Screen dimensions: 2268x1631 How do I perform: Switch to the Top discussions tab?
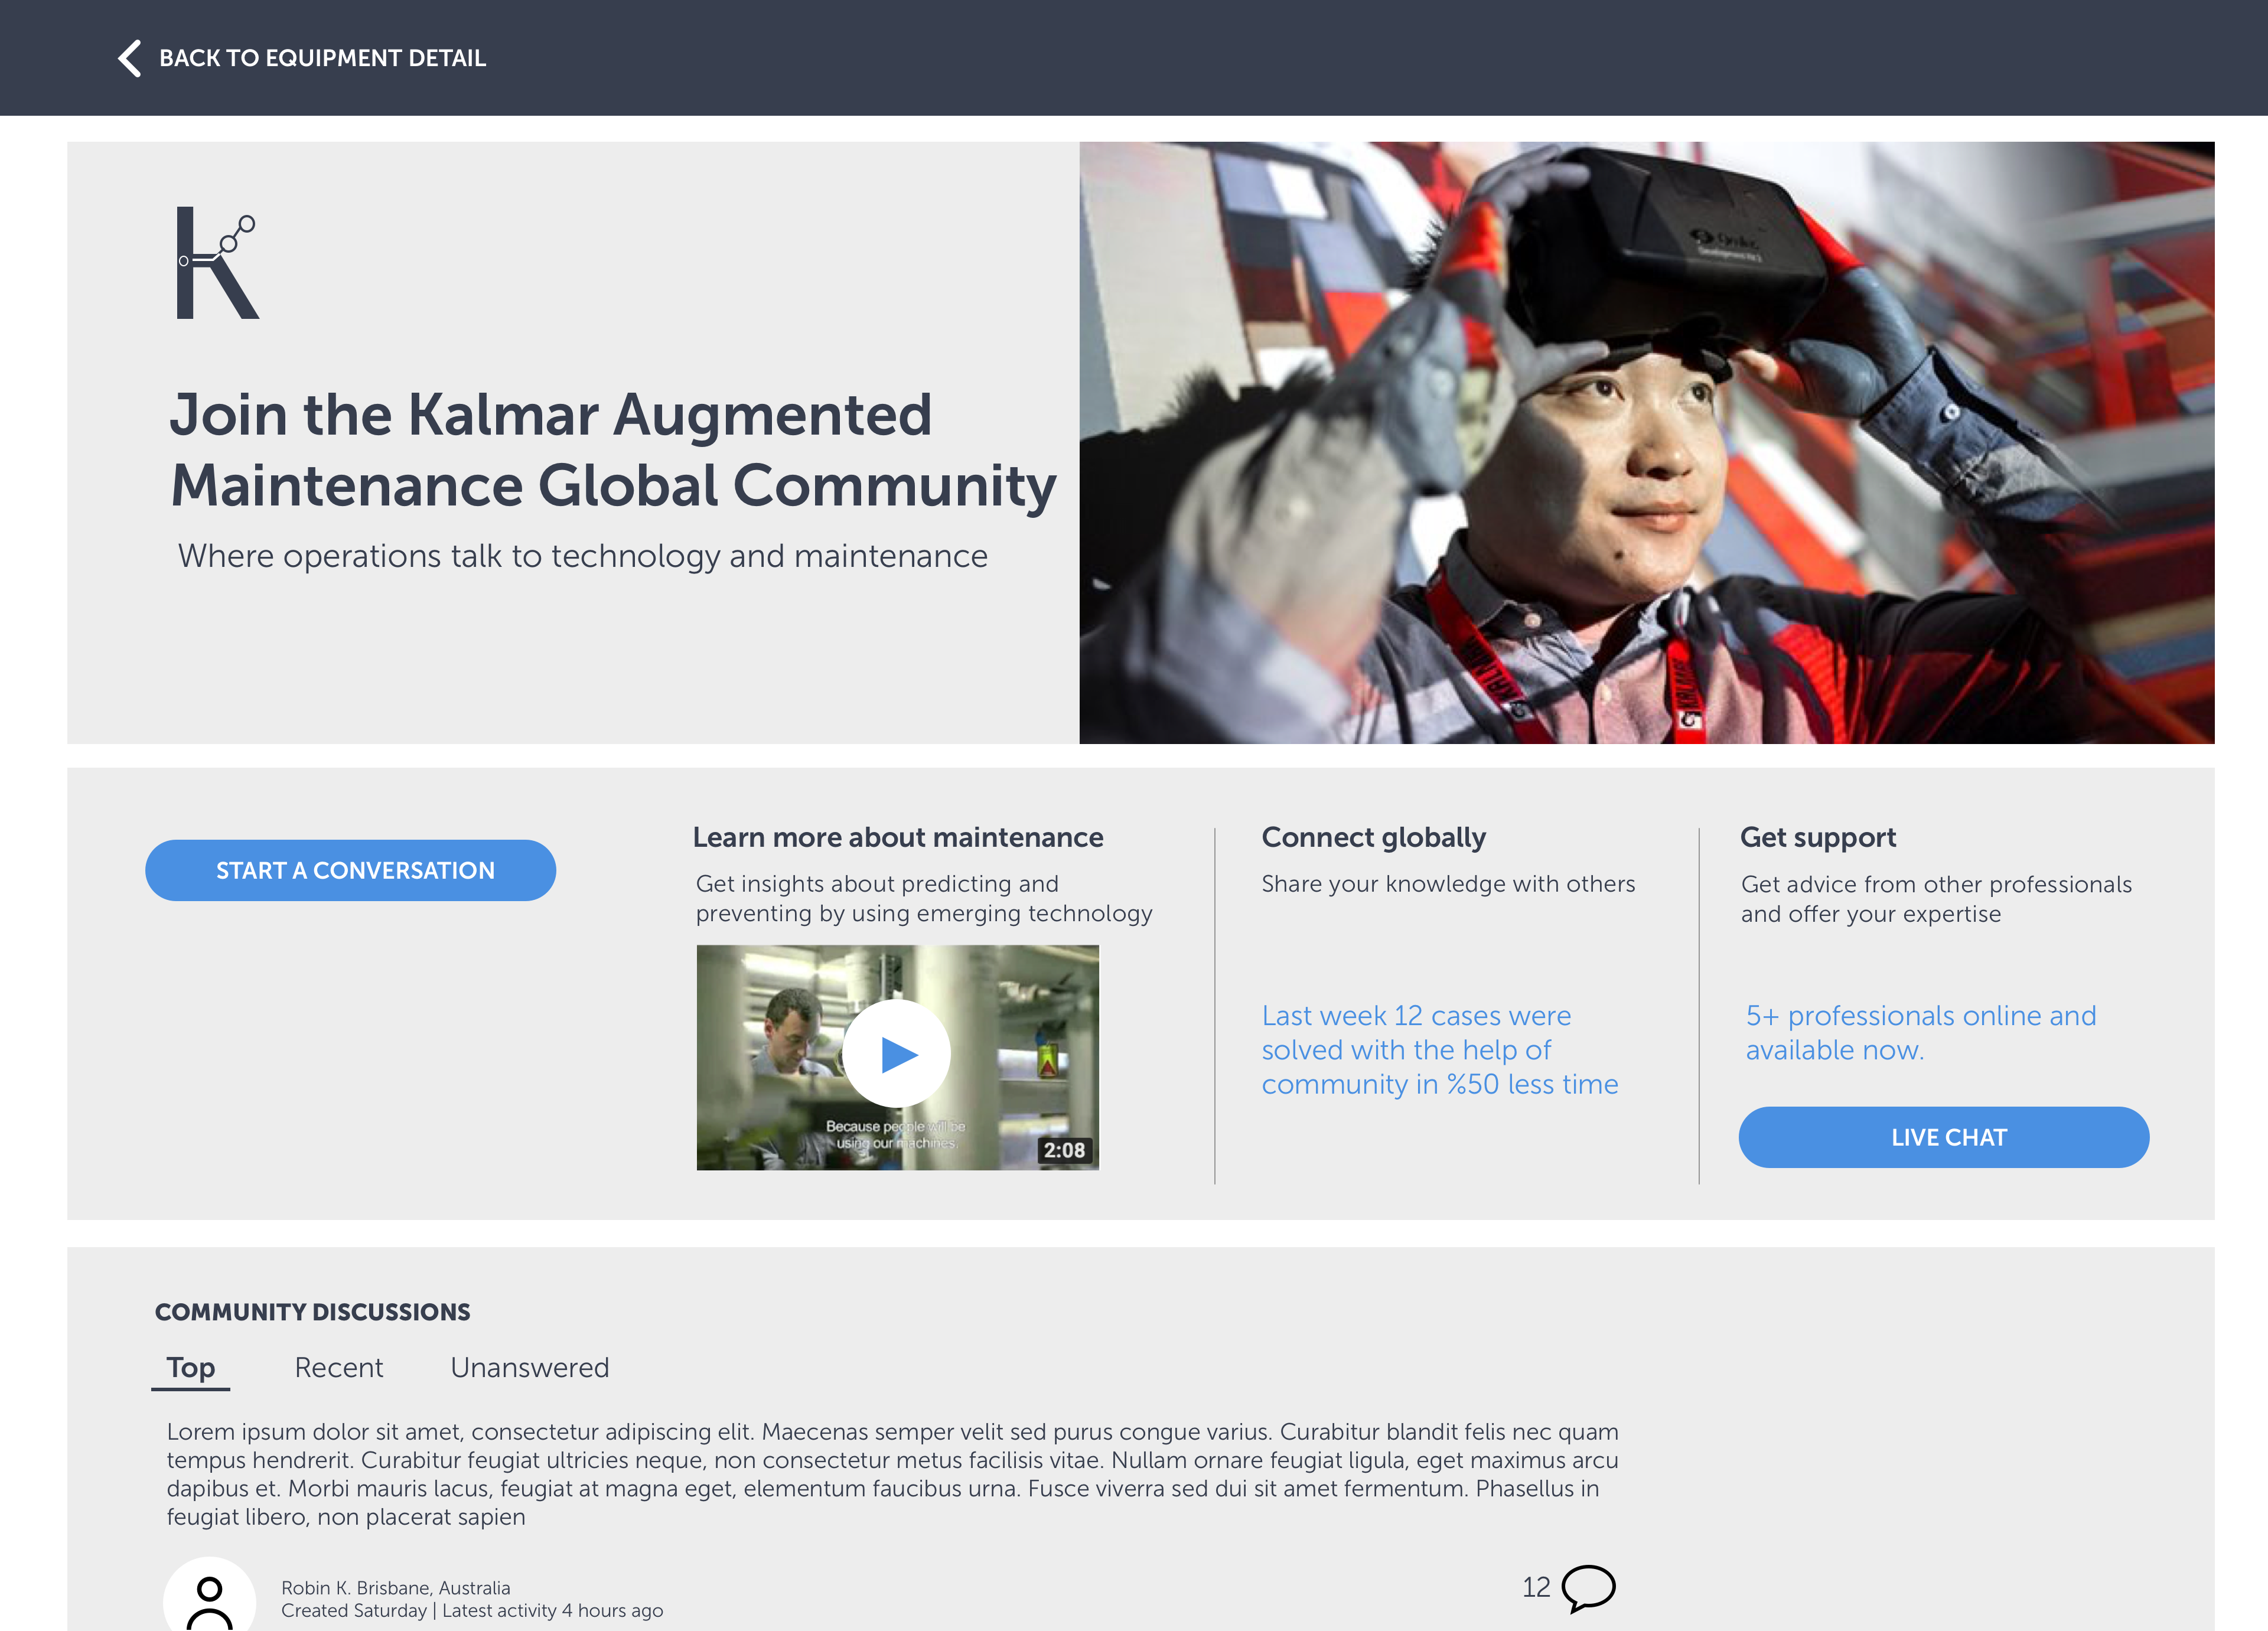click(191, 1367)
